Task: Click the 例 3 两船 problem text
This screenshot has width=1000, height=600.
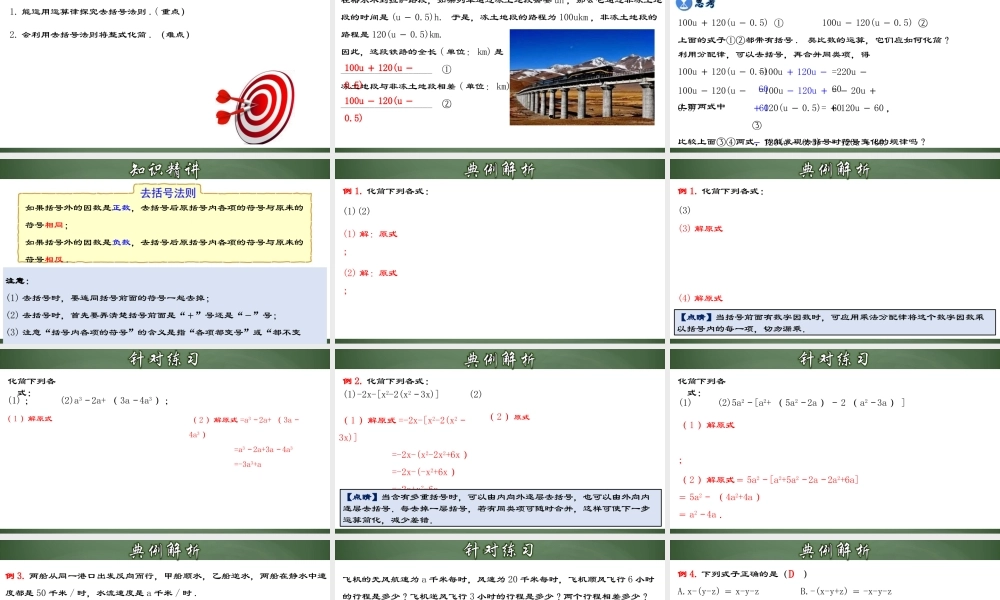Action: (x=166, y=583)
